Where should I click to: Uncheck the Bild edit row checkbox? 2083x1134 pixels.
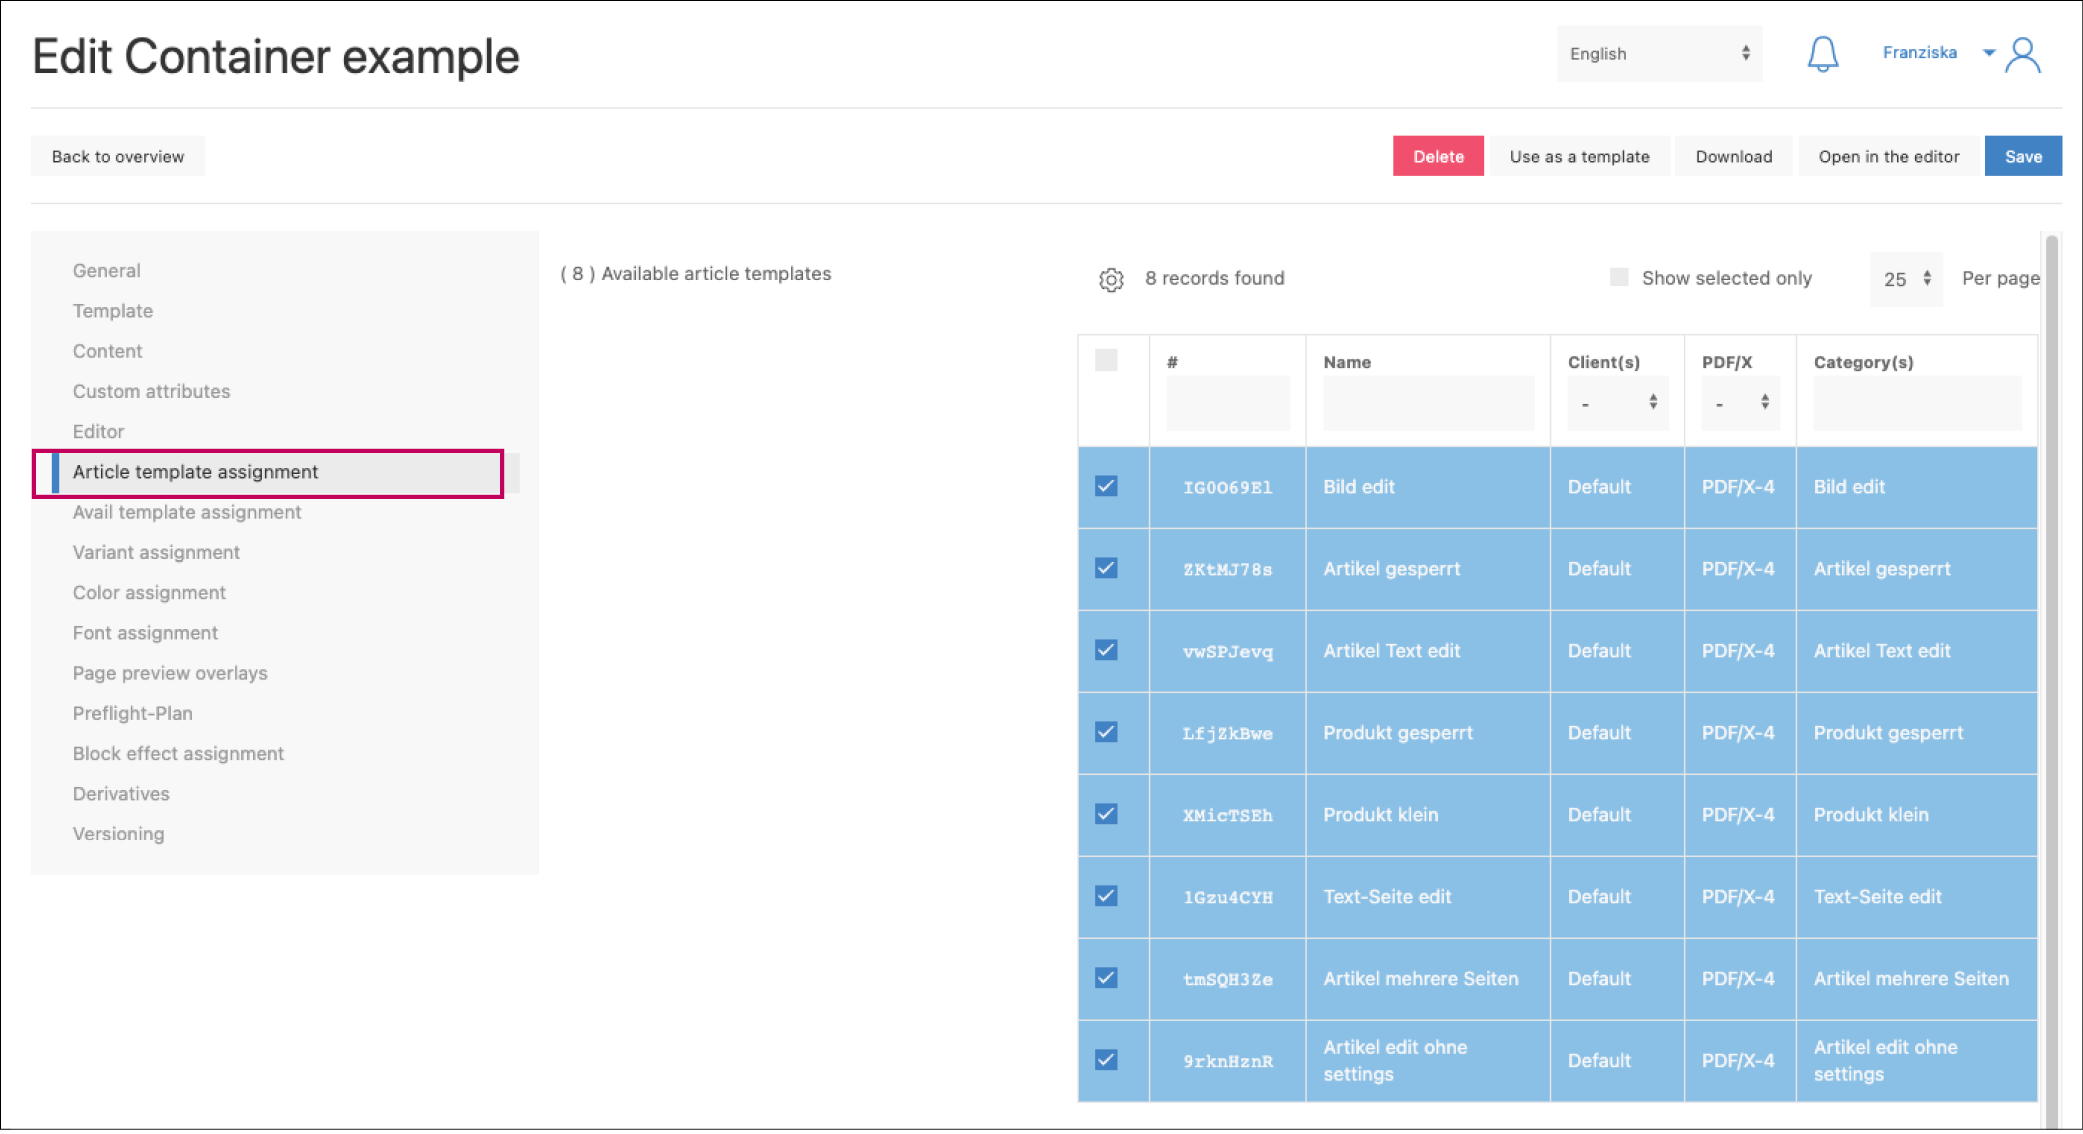click(1106, 487)
